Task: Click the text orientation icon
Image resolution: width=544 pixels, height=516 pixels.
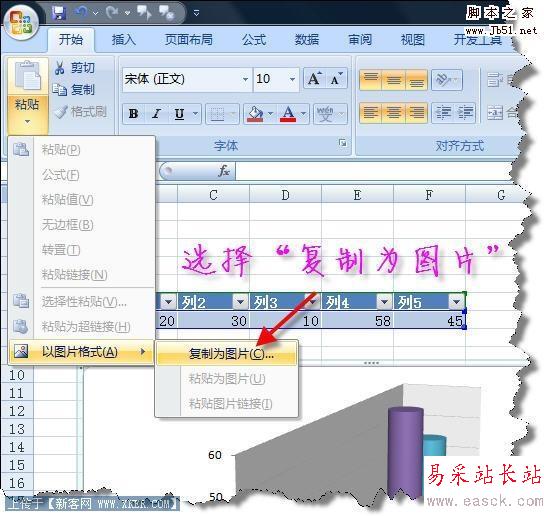Action: (447, 79)
